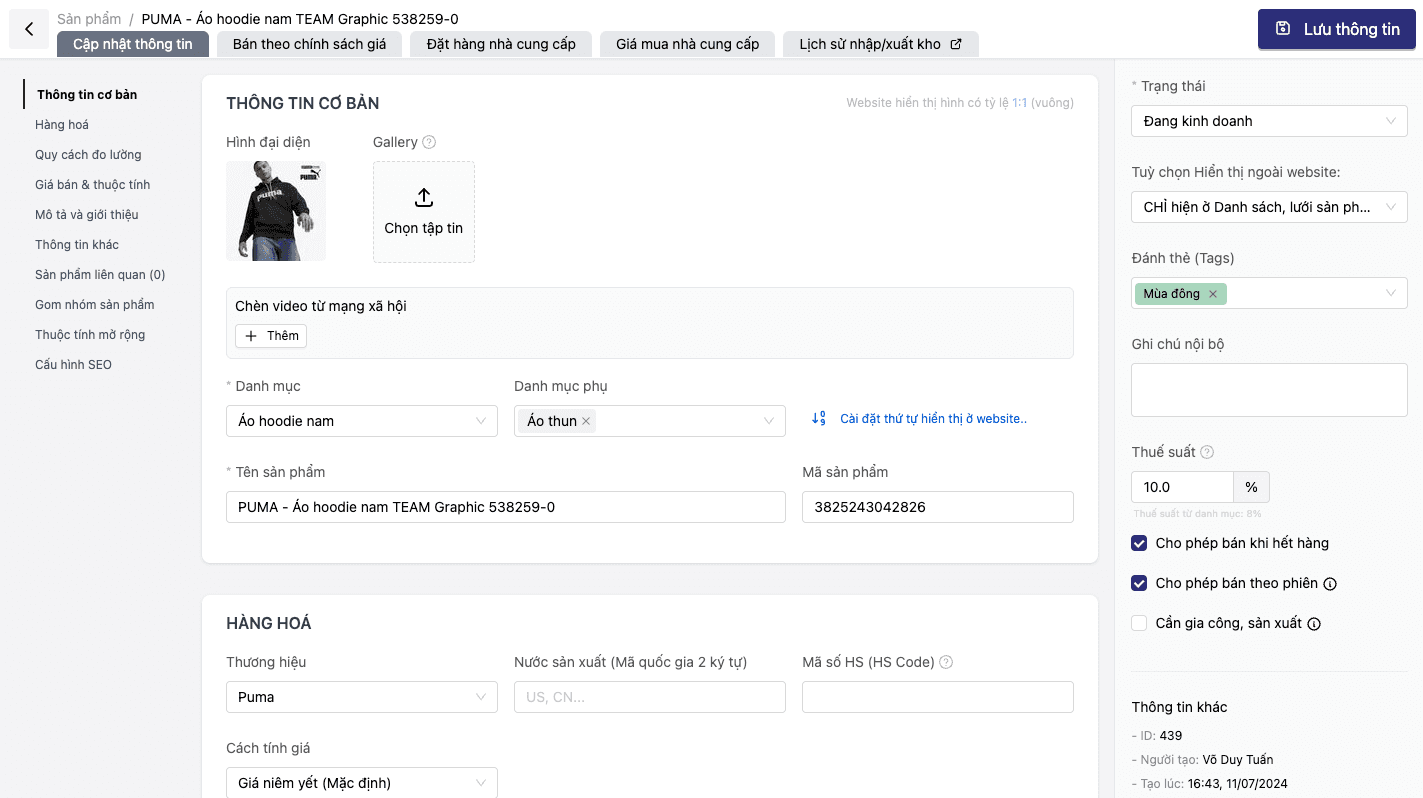Click the Sản phẩm breadcrumb link
Image resolution: width=1423 pixels, height=798 pixels.
click(89, 19)
